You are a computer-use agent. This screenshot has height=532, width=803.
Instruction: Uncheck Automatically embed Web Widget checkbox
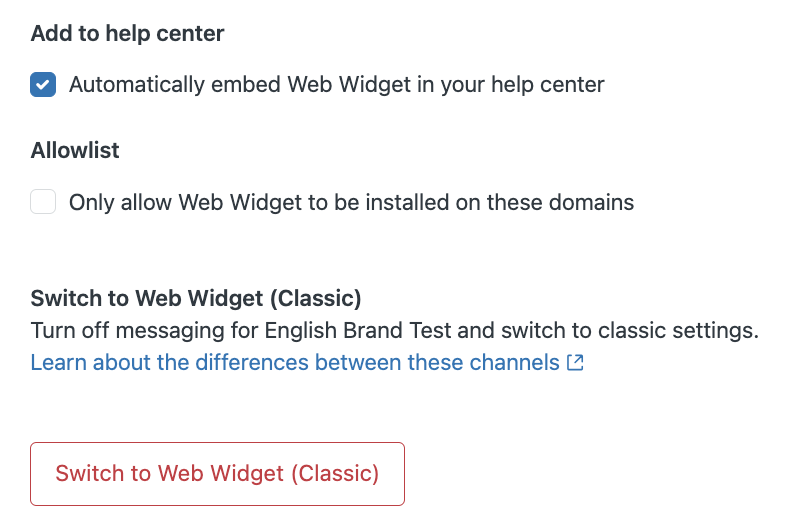(43, 84)
